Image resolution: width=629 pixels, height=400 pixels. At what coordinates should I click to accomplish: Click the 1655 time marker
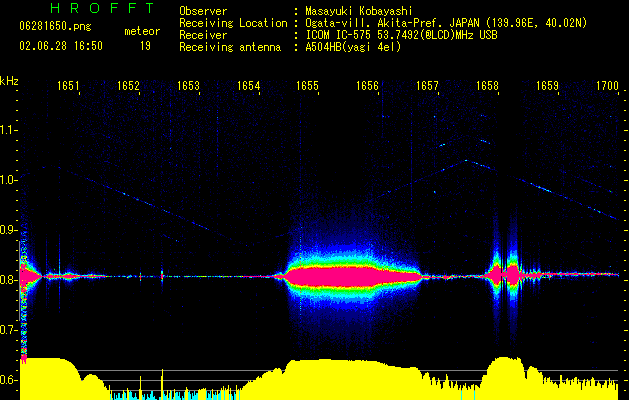tap(307, 86)
